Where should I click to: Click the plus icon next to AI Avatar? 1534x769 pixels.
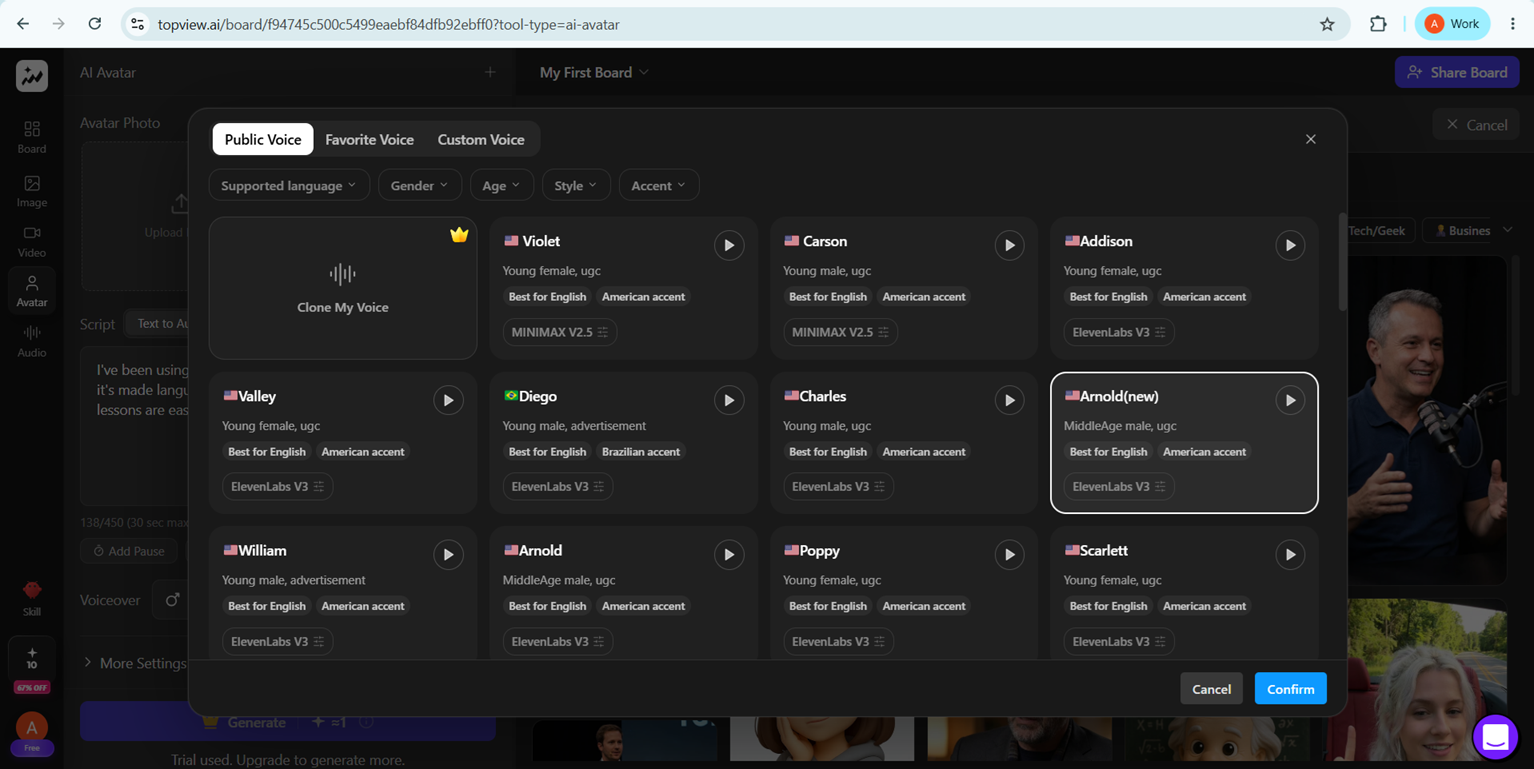490,72
